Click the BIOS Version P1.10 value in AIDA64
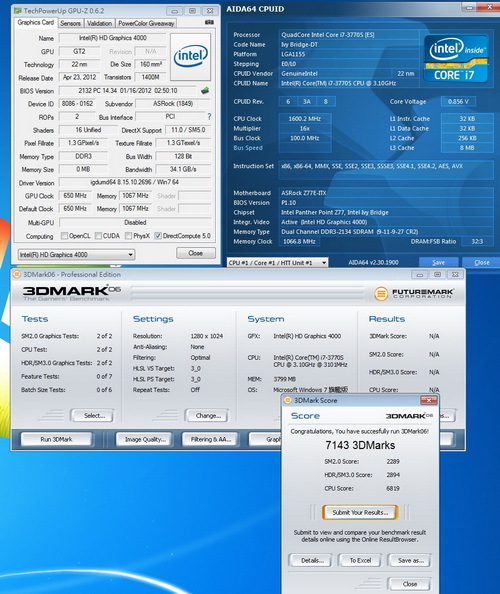The image size is (500, 594). pos(386,203)
